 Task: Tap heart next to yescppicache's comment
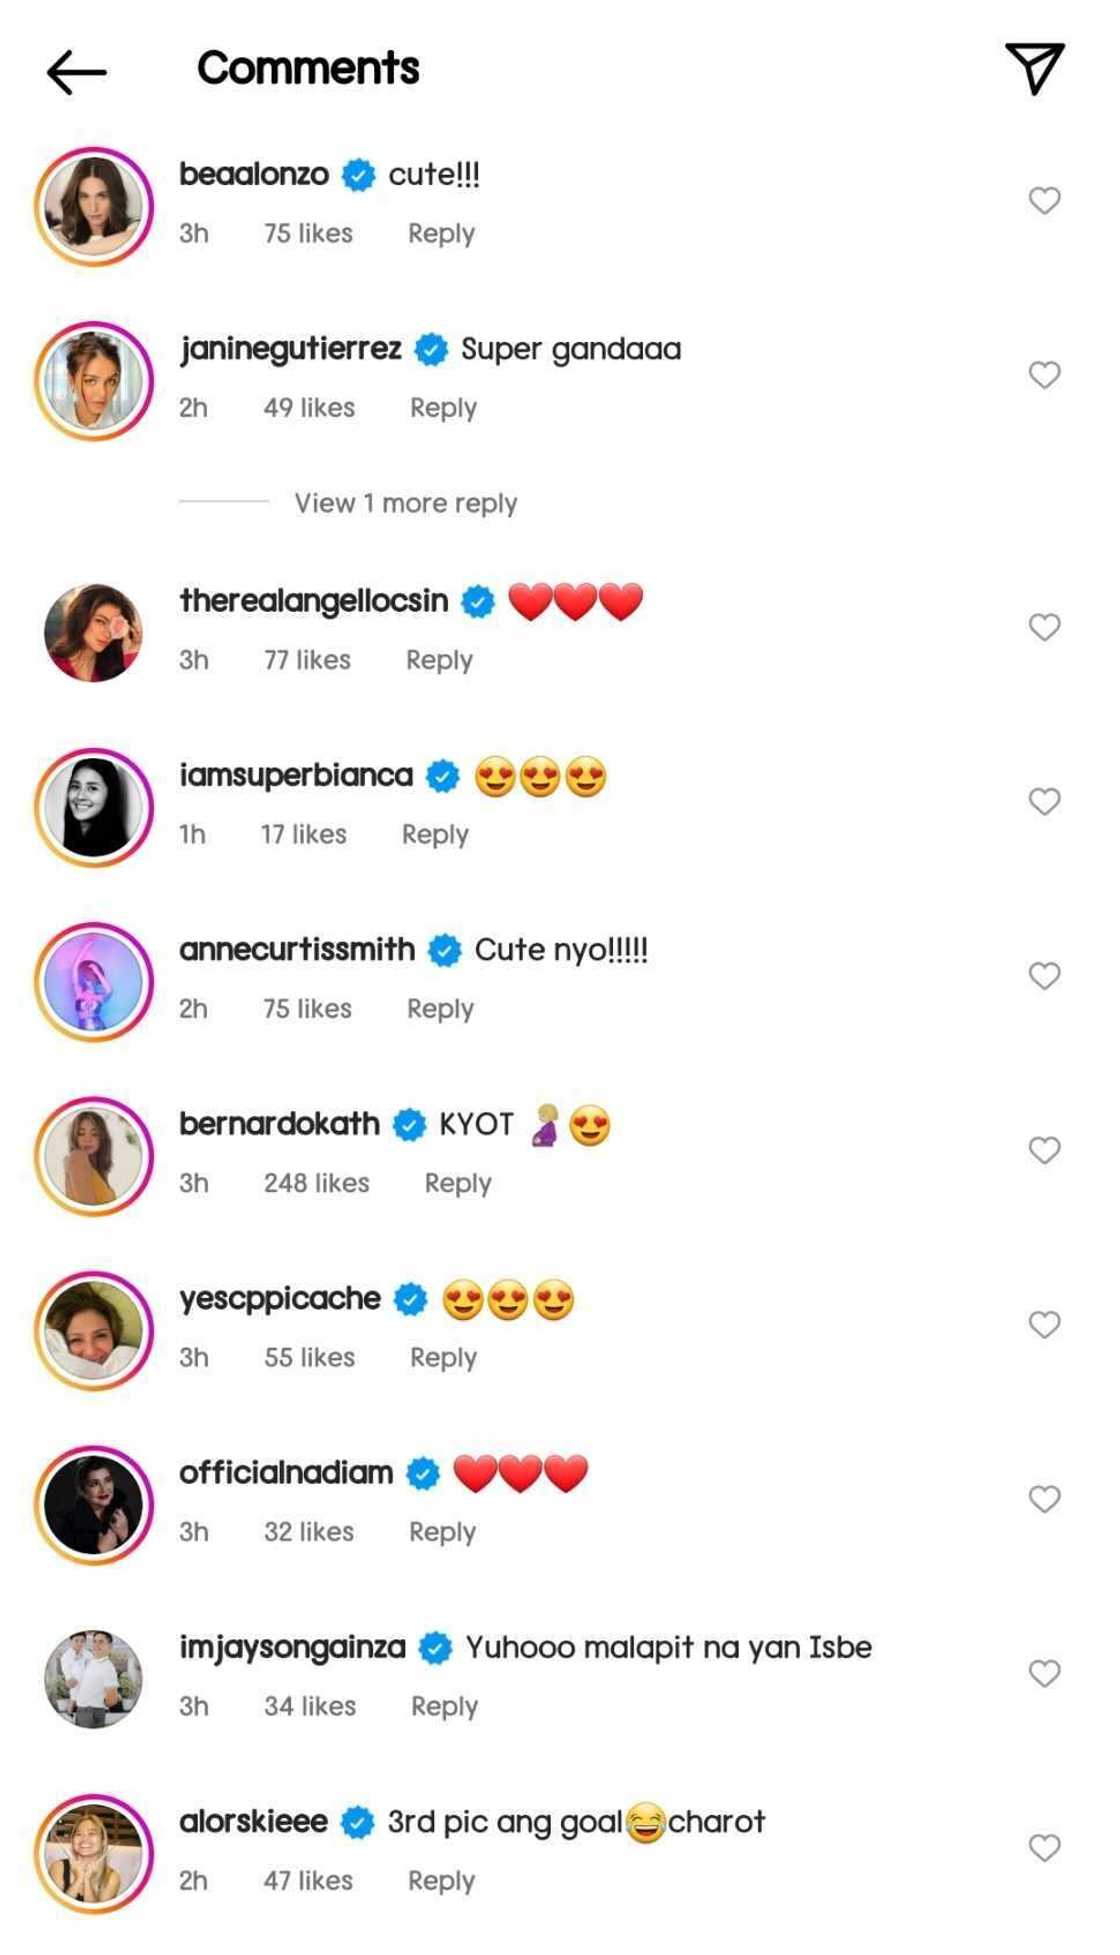click(x=1044, y=1325)
